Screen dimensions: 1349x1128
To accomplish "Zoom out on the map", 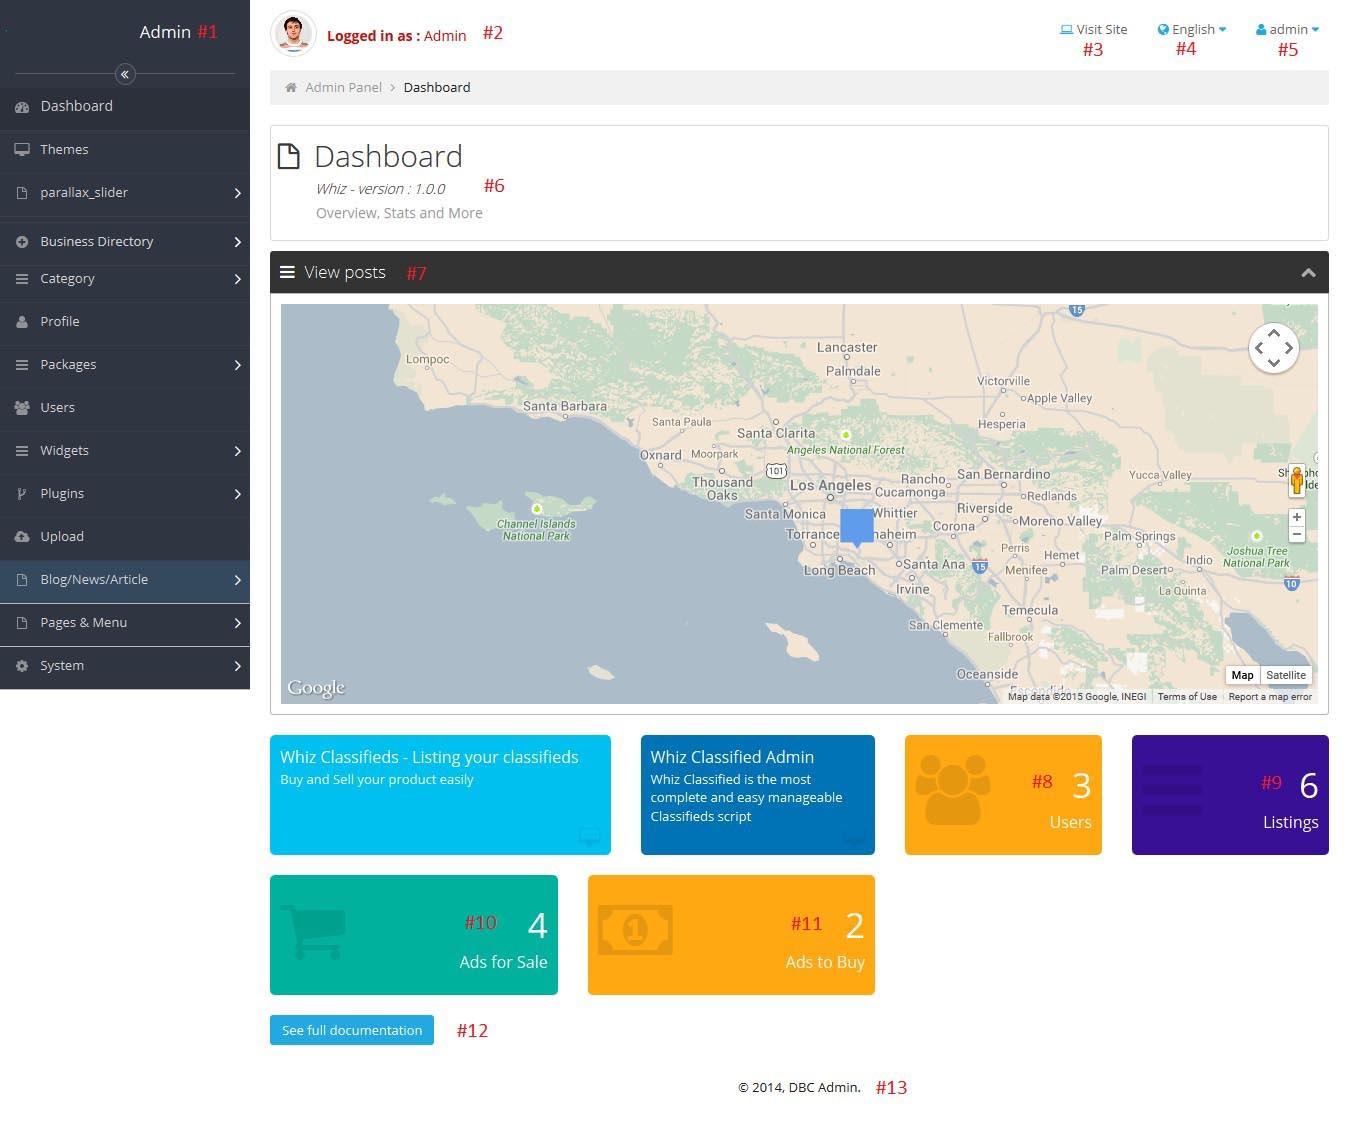I will click(1297, 534).
